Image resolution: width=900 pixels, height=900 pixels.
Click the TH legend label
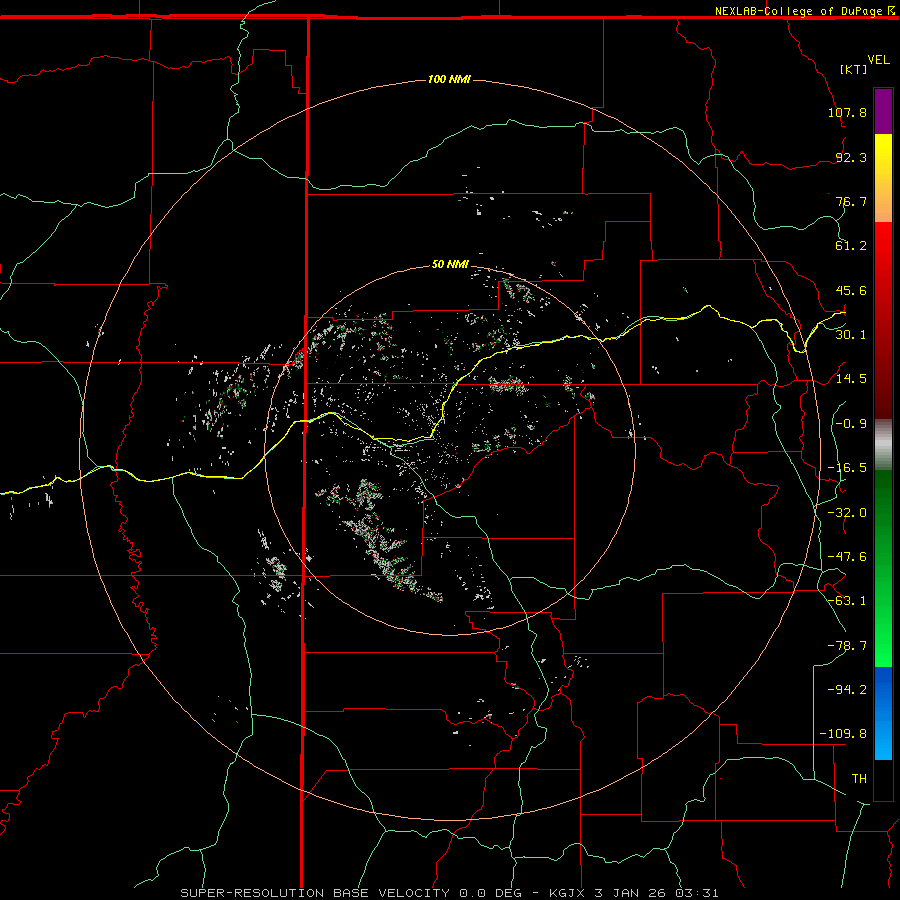859,779
